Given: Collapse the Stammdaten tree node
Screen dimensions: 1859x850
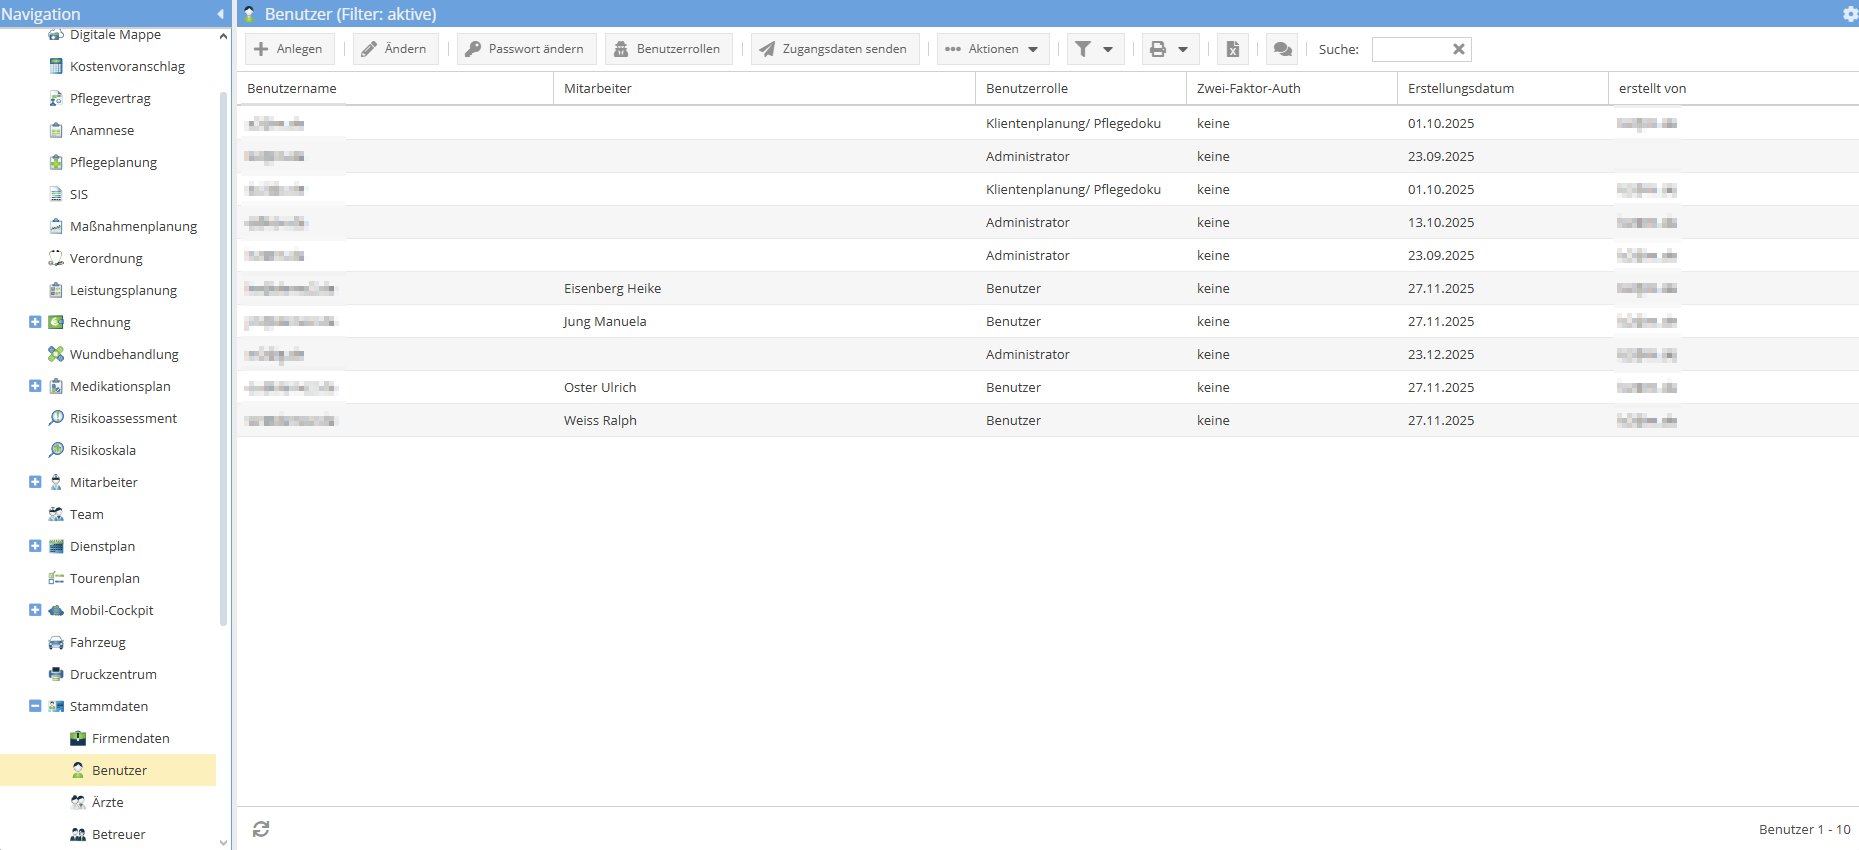Looking at the screenshot, I should click(35, 706).
